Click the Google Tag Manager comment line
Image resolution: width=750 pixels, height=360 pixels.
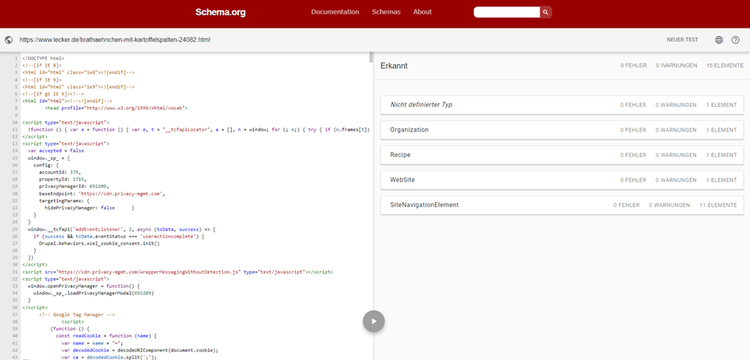(x=77, y=315)
